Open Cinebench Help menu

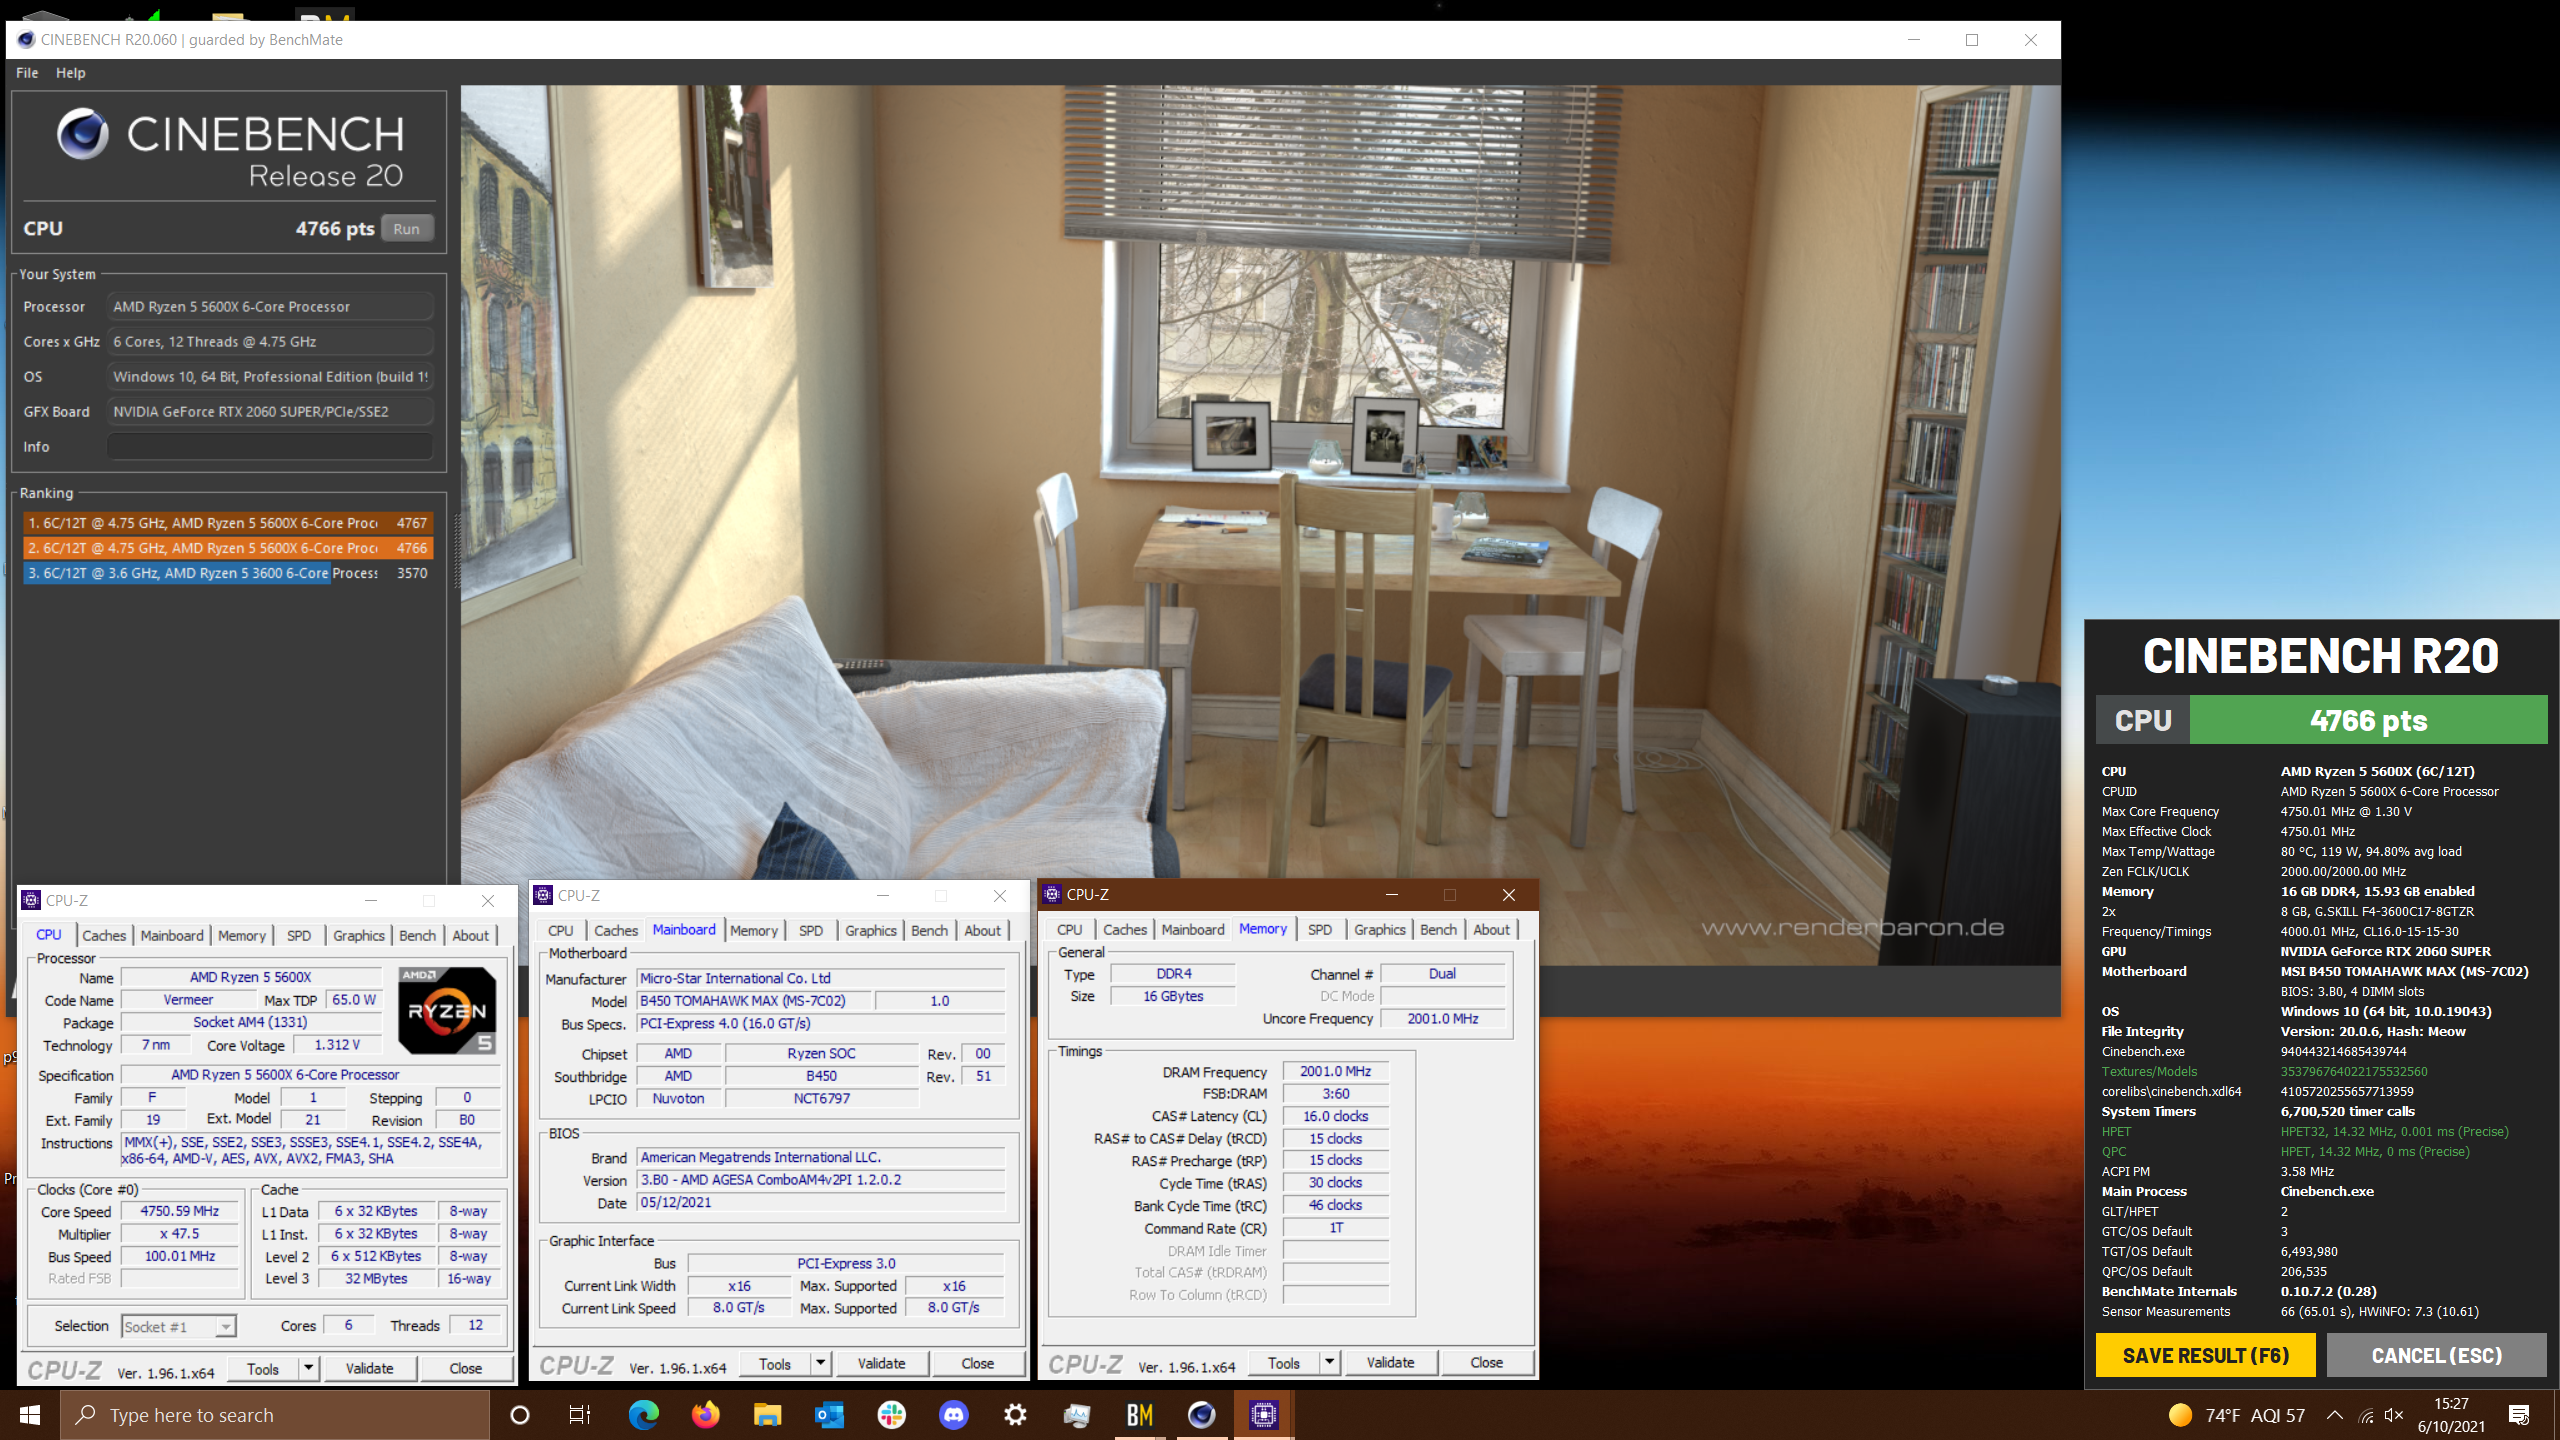pyautogui.click(x=70, y=73)
